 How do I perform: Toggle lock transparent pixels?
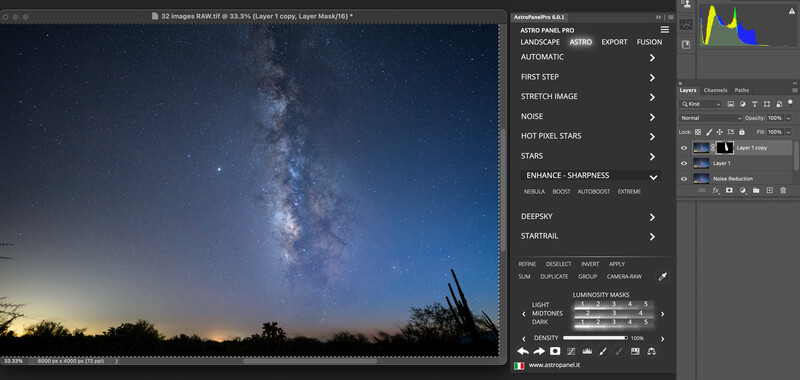(x=698, y=132)
